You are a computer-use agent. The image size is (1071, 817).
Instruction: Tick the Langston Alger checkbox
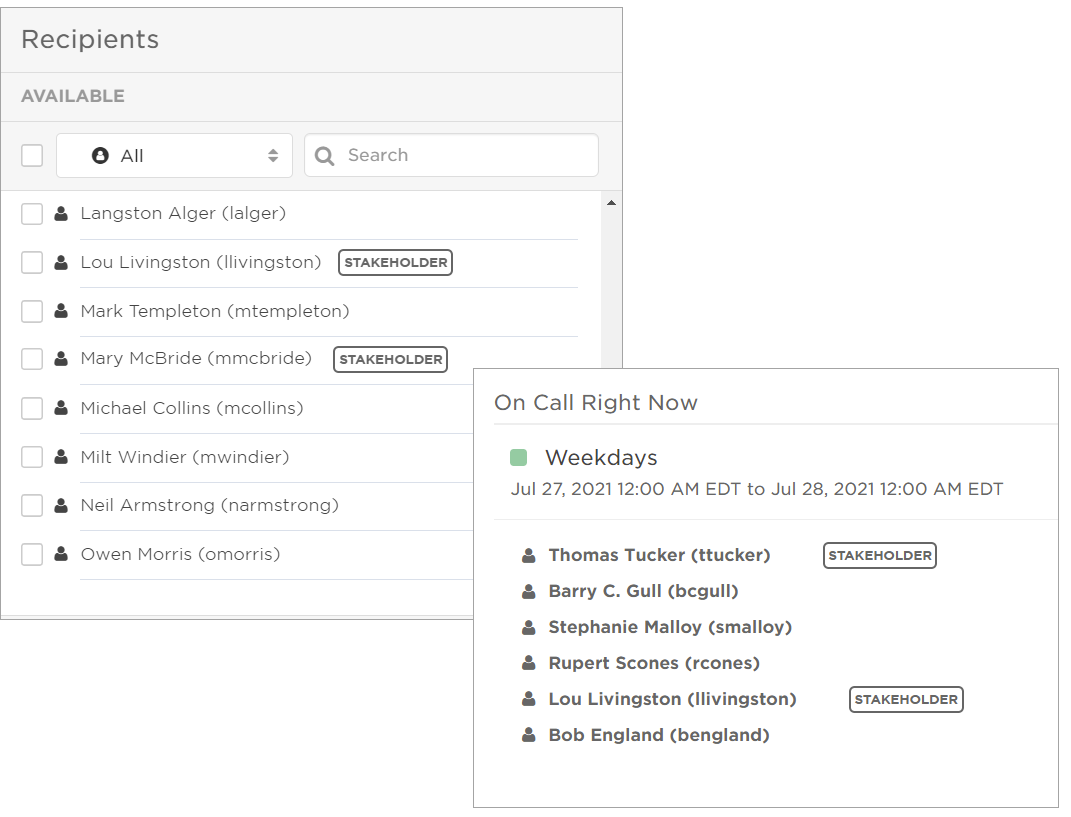click(x=32, y=214)
